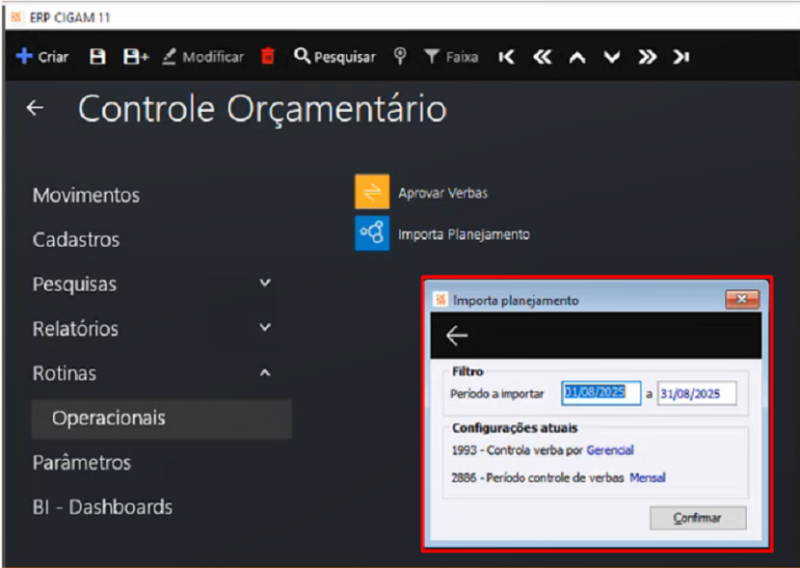Click the save floppy disk icon
This screenshot has width=800, height=568.
97,57
